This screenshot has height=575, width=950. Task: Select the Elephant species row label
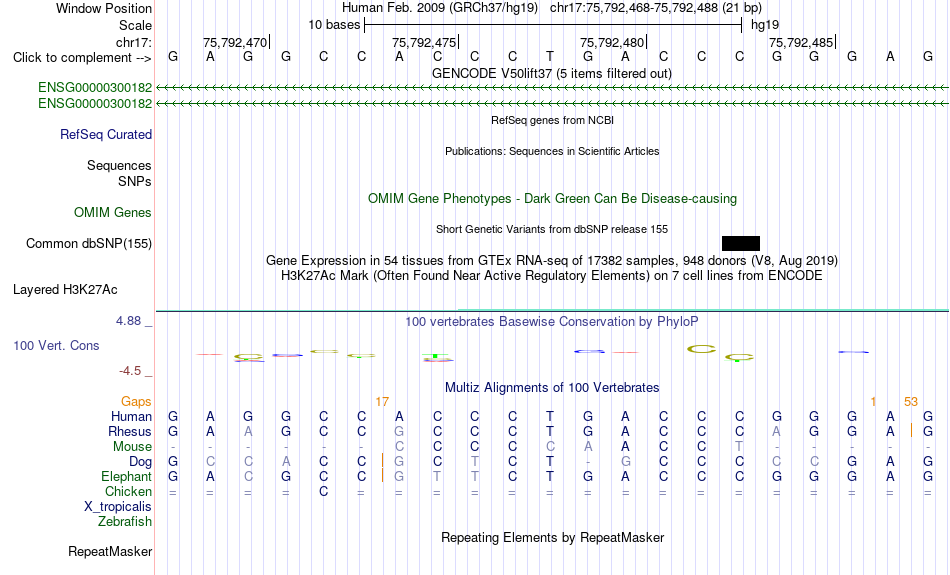click(127, 476)
